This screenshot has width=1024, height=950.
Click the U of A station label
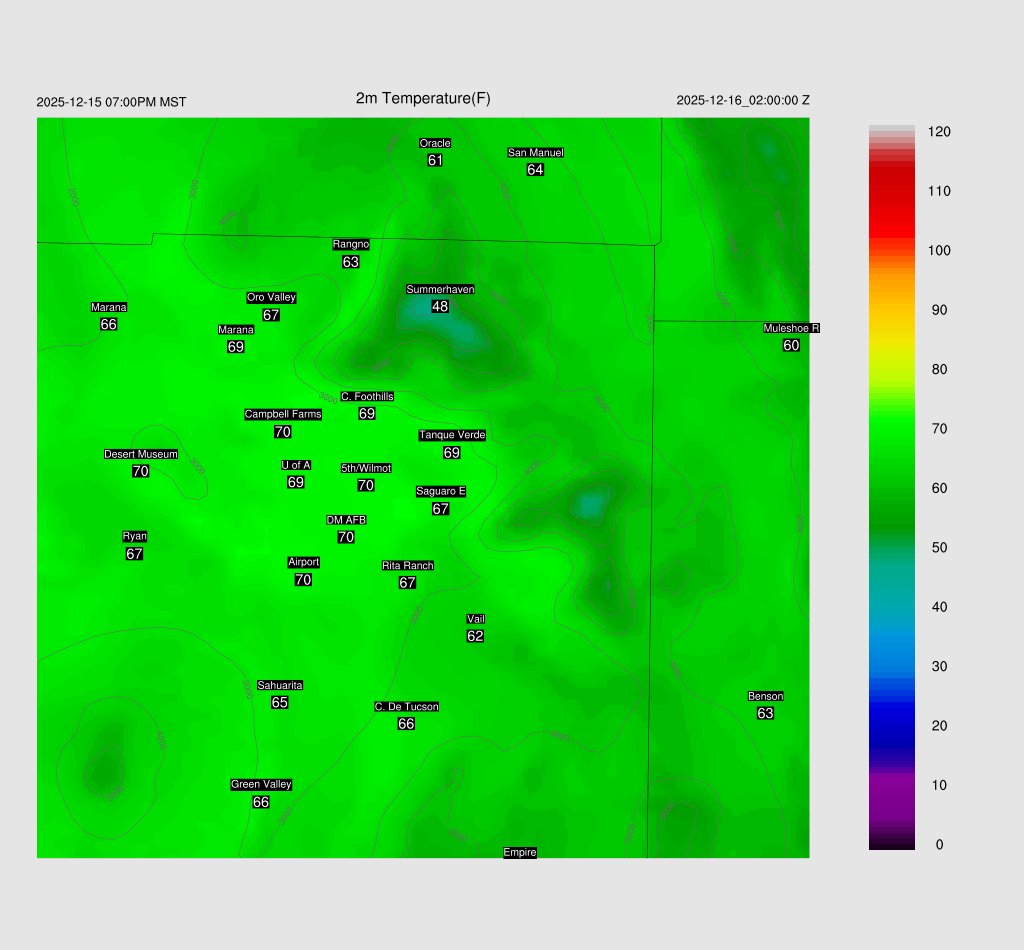(x=296, y=465)
